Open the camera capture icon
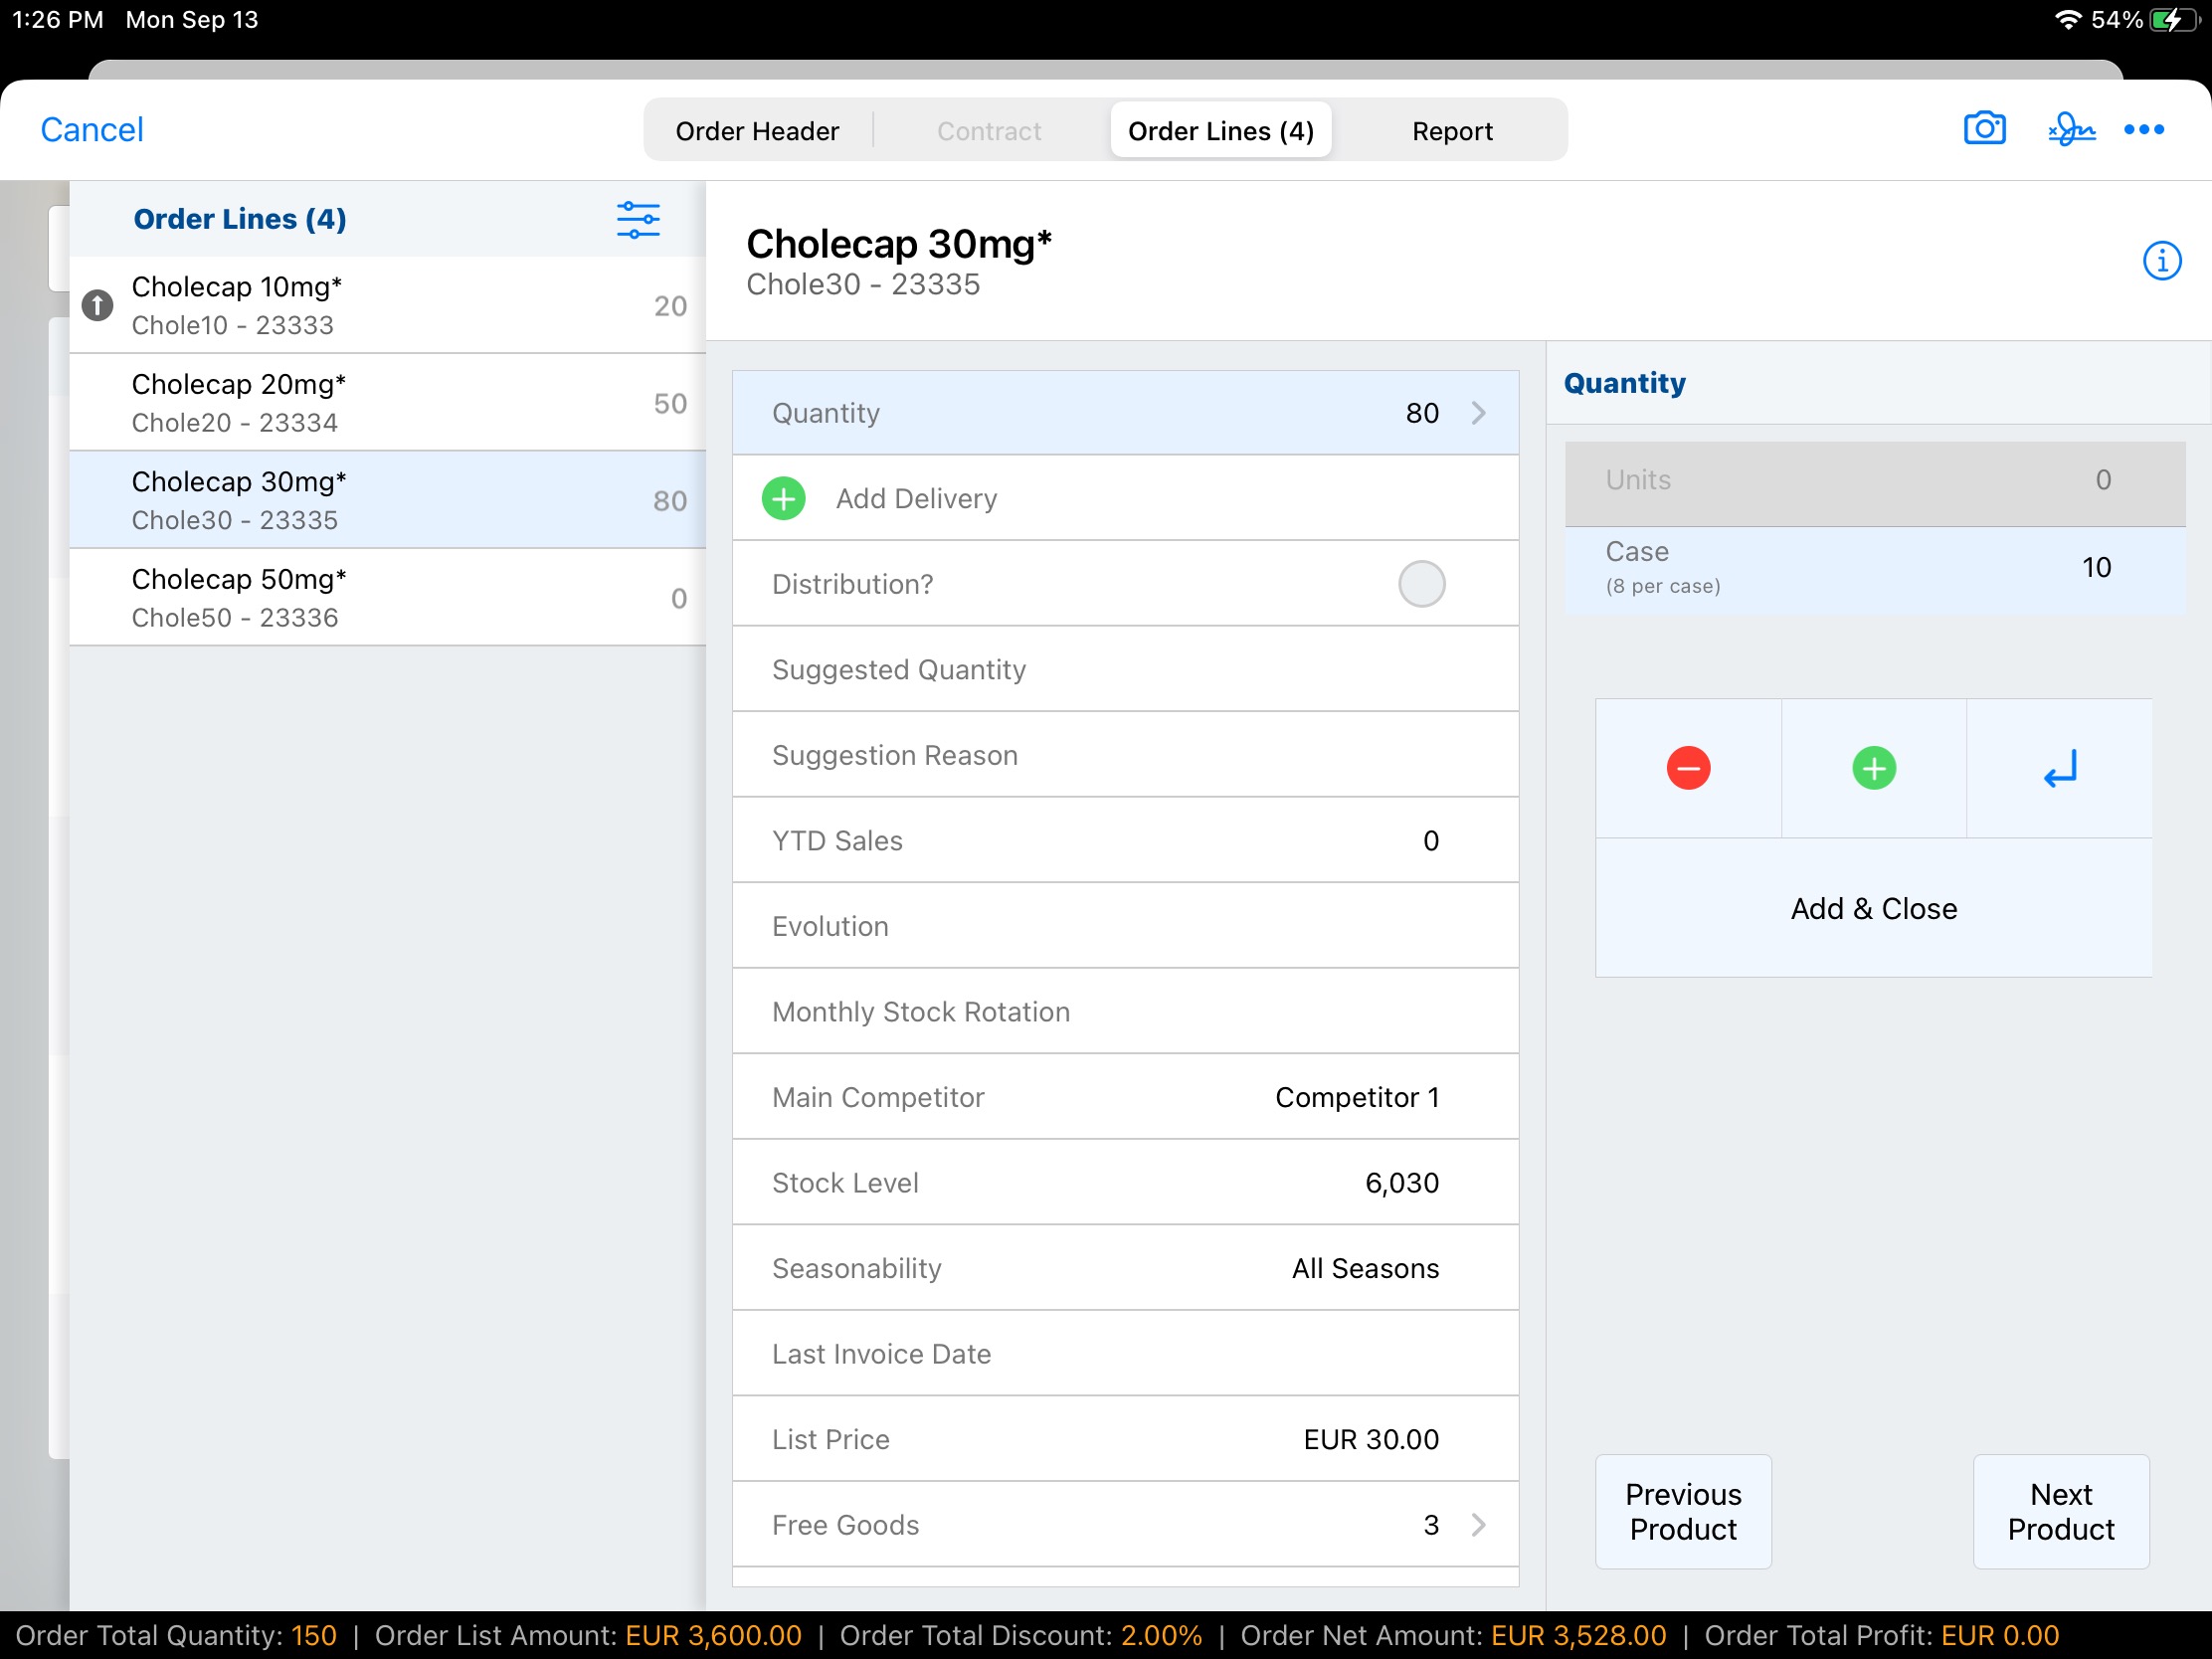The image size is (2212, 1659). 1983,129
